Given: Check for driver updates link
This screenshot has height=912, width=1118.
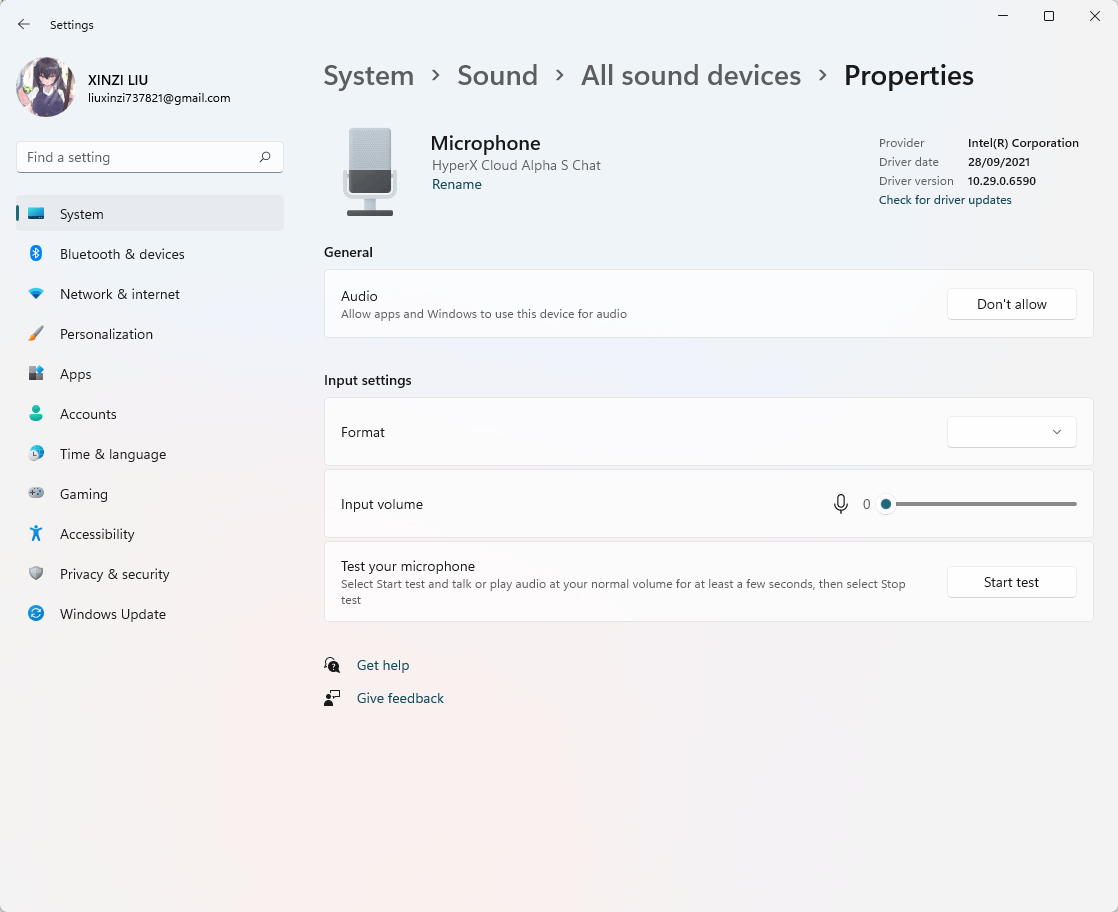Looking at the screenshot, I should (x=945, y=200).
